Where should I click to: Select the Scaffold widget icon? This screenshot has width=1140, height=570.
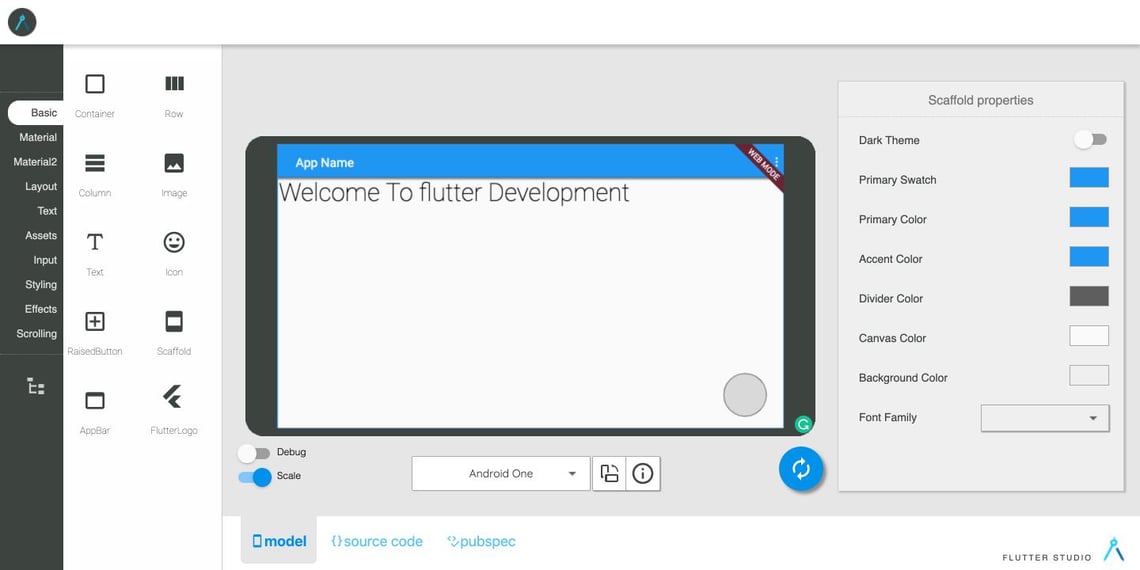(174, 321)
